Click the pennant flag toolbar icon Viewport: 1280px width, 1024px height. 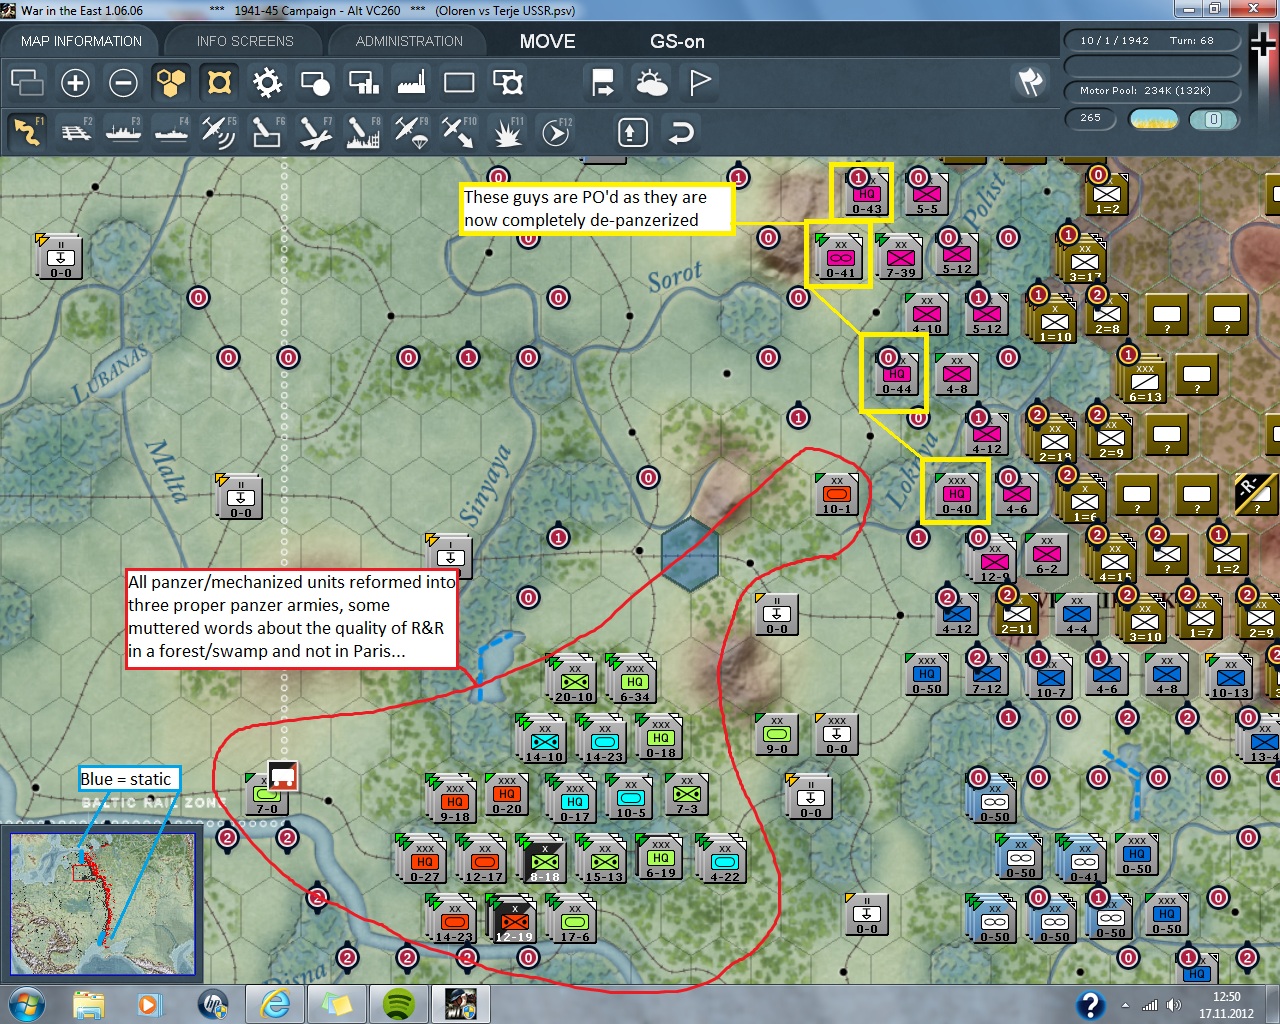[700, 82]
